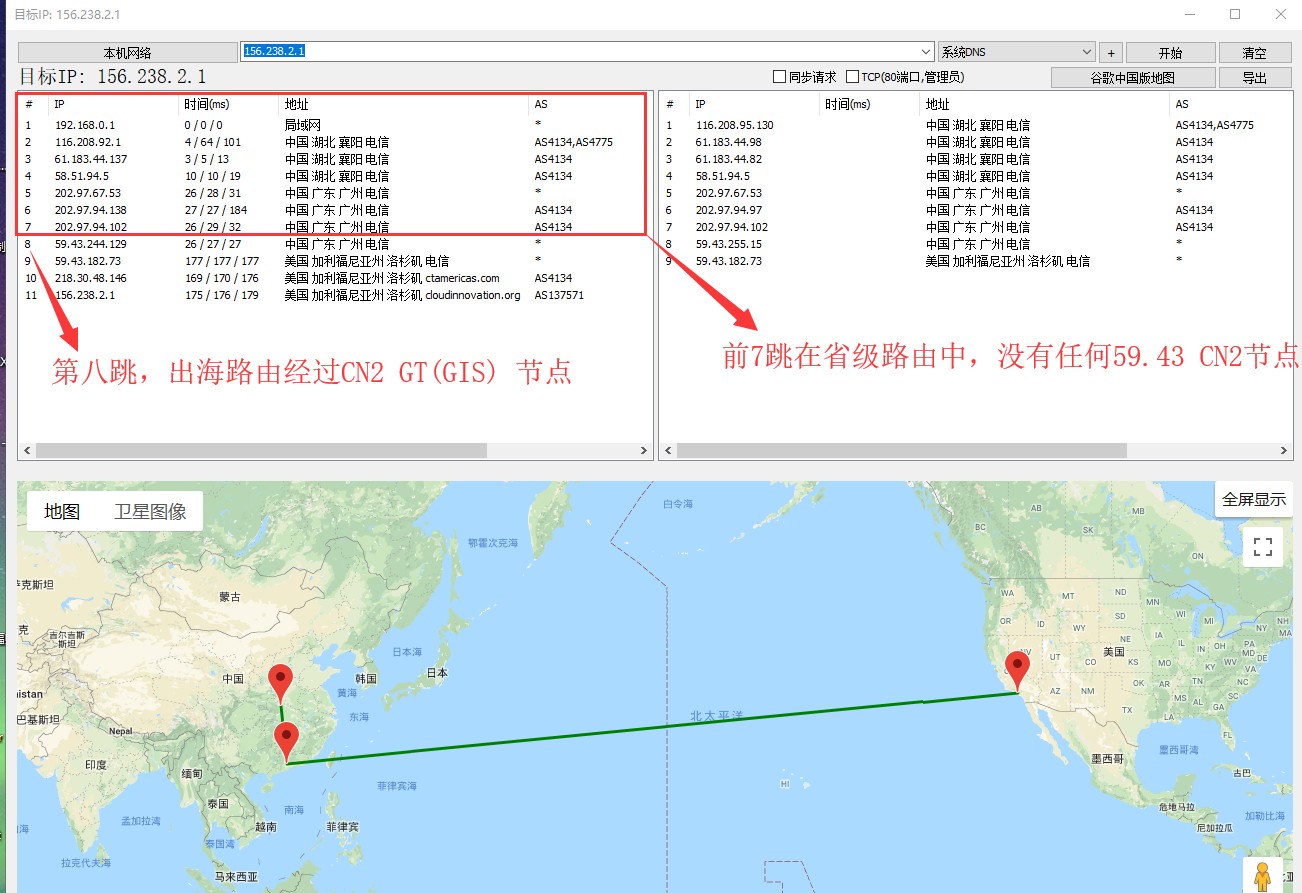Select left row 192.168.0.1
1302x893 pixels.
(335, 125)
